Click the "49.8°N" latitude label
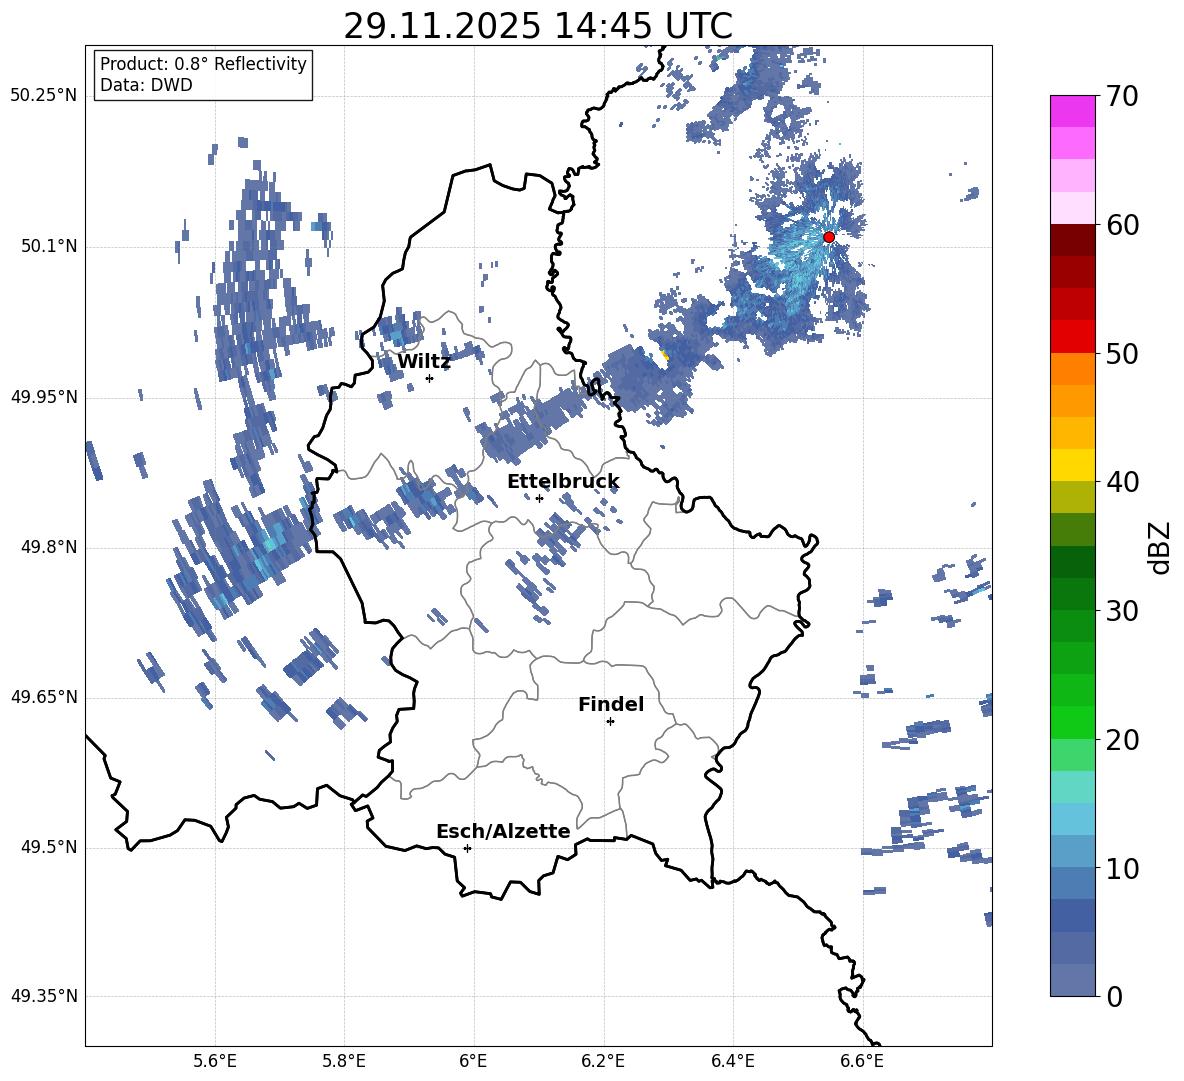Screen dimensions: 1184x1081 coord(48,547)
